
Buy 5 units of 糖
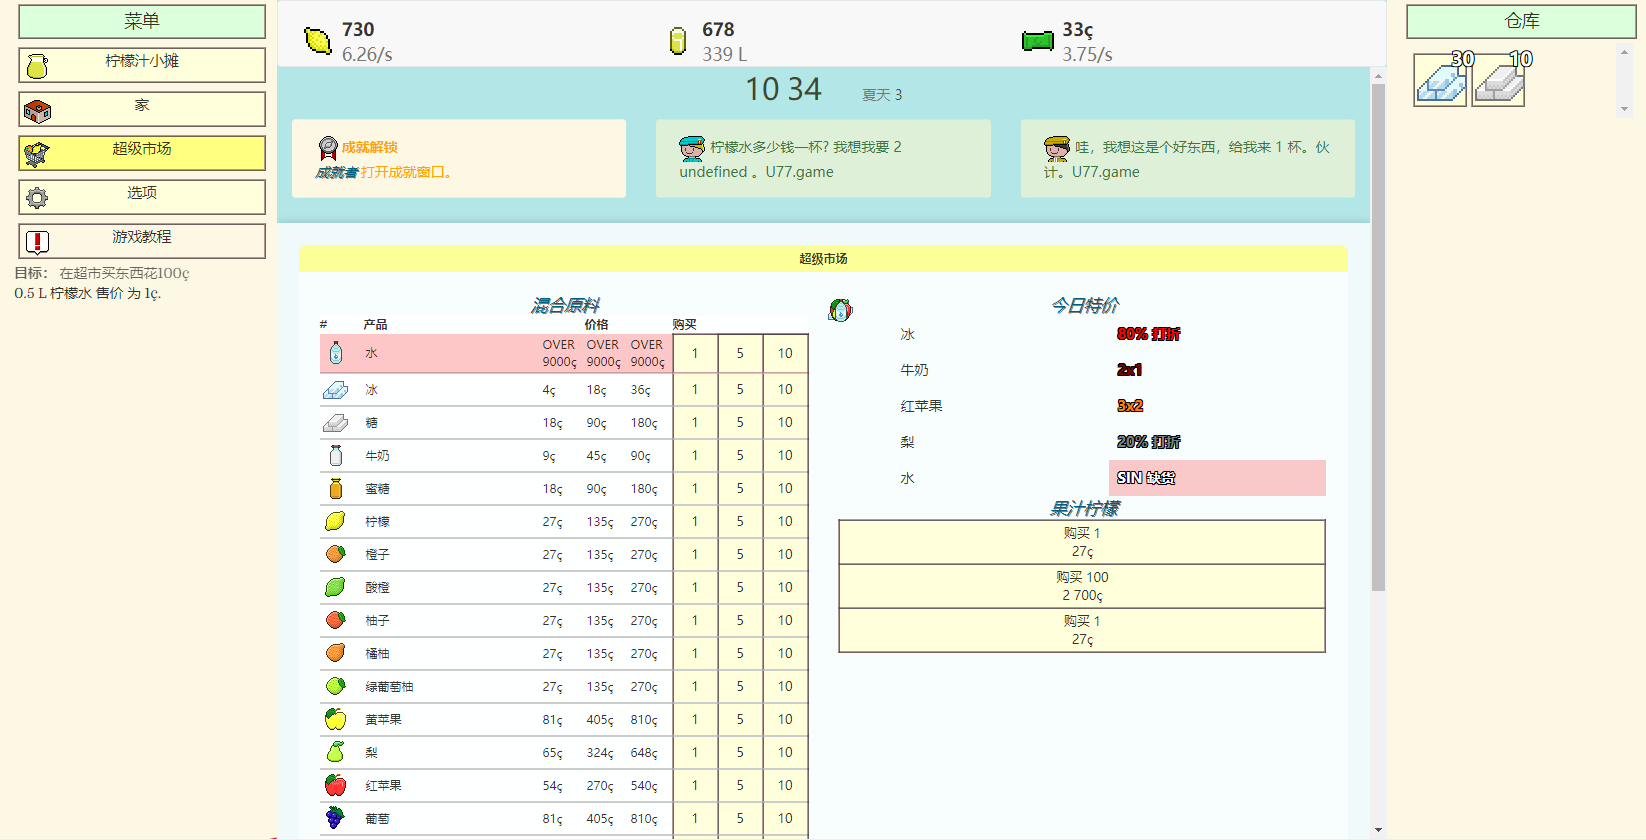pos(740,423)
